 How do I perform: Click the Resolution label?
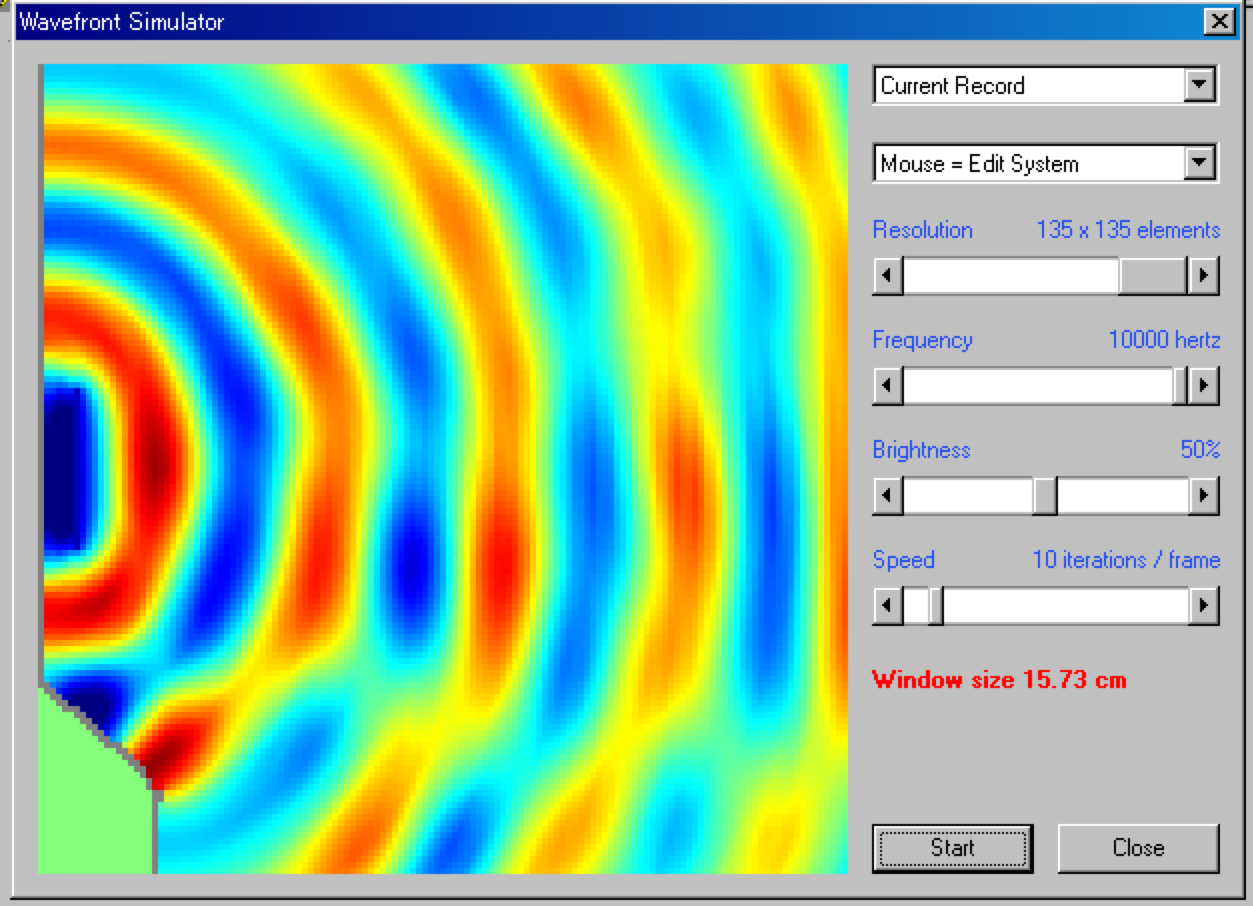pyautogui.click(x=922, y=230)
